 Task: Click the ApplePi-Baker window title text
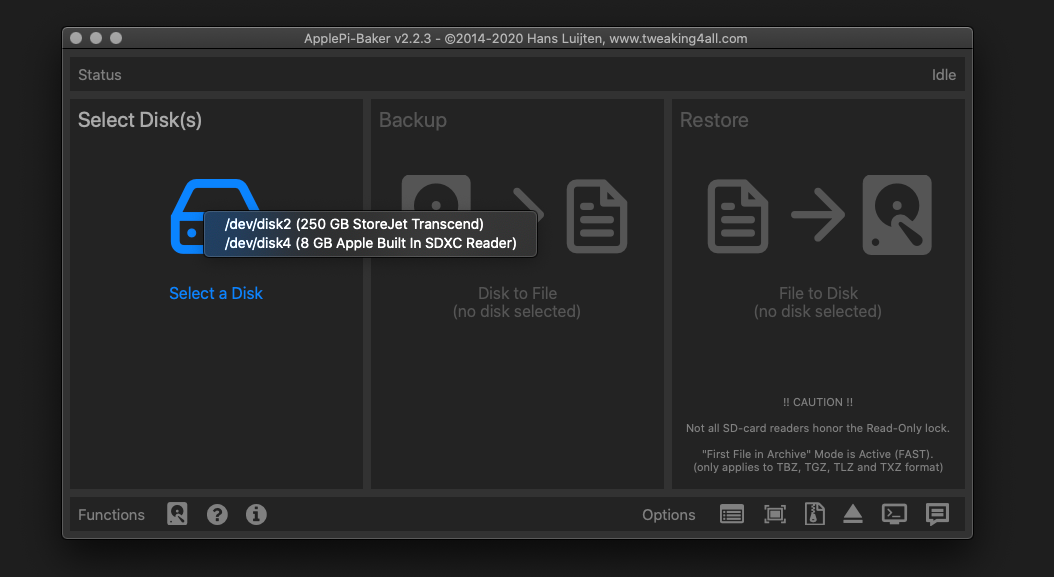526,38
